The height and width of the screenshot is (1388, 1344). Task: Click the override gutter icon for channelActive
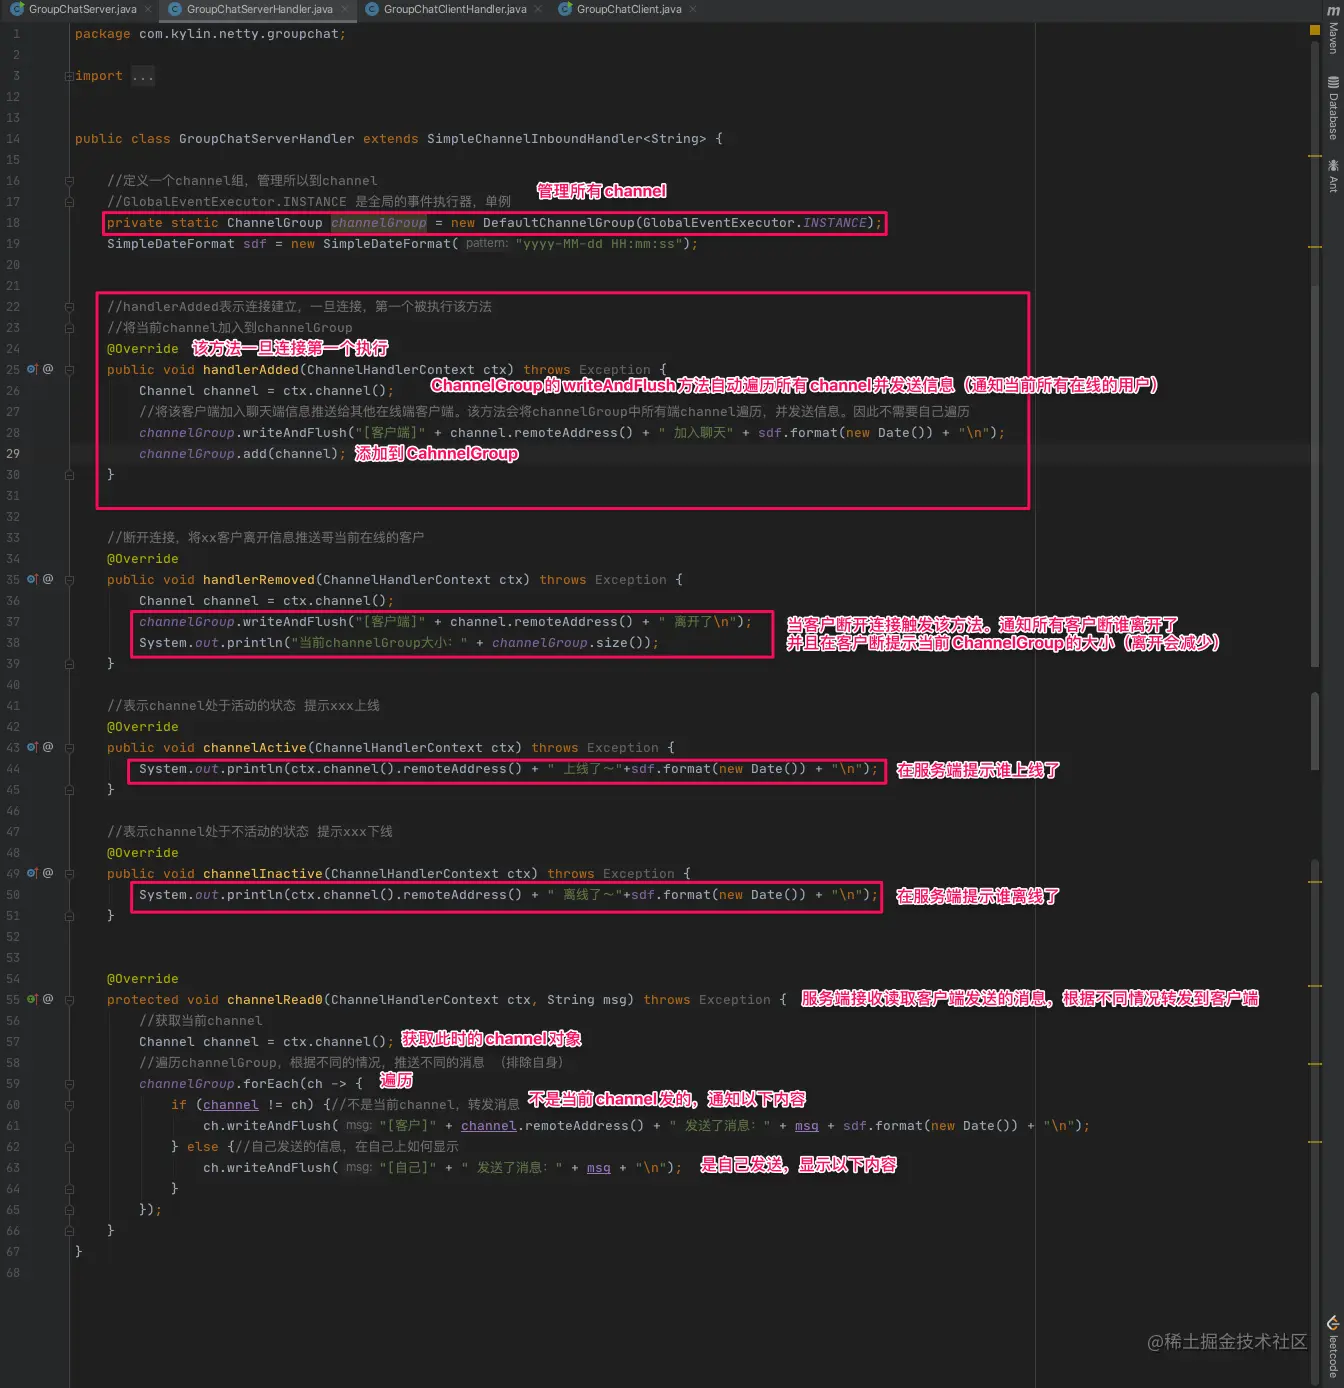click(x=32, y=747)
